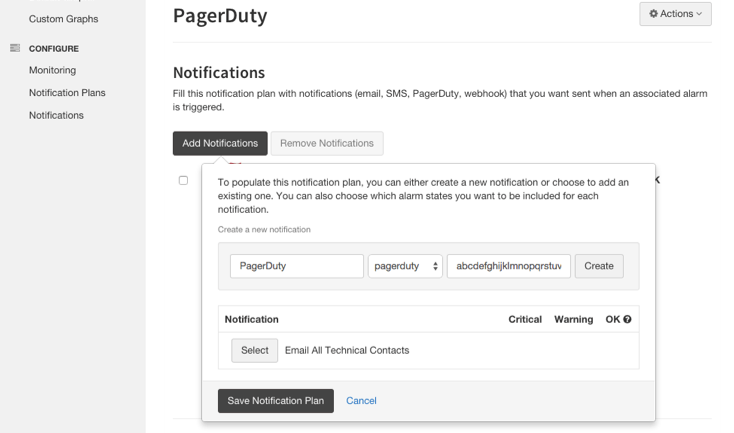The height and width of the screenshot is (433, 734).
Task: Click the Notification column header
Action: tap(251, 319)
